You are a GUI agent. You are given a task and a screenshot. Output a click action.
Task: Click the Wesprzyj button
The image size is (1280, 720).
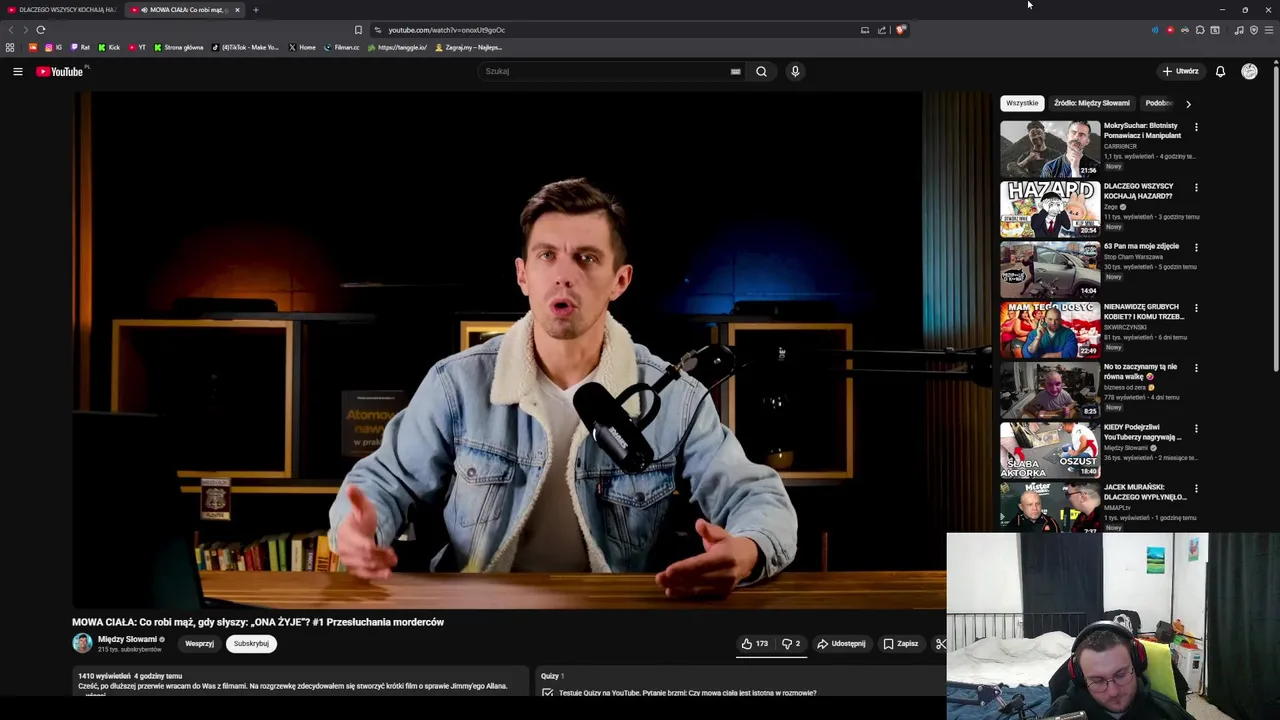tap(199, 644)
